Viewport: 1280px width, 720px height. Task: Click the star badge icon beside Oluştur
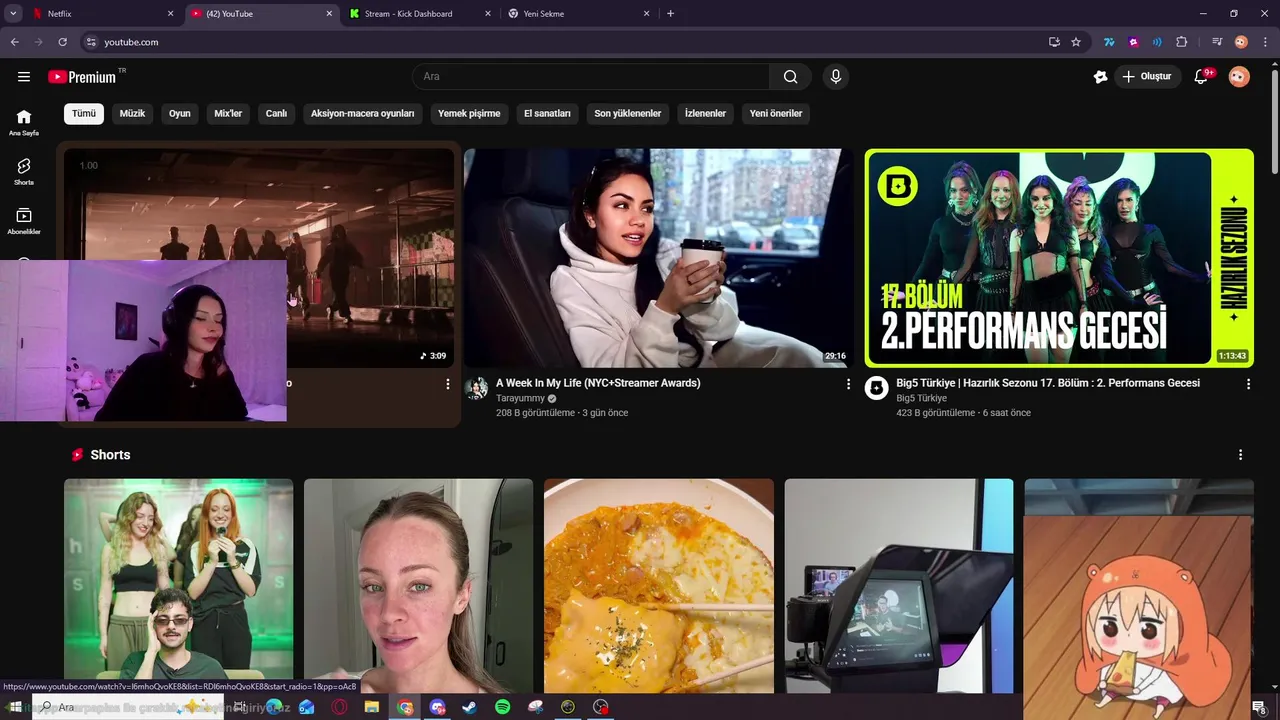(x=1101, y=77)
